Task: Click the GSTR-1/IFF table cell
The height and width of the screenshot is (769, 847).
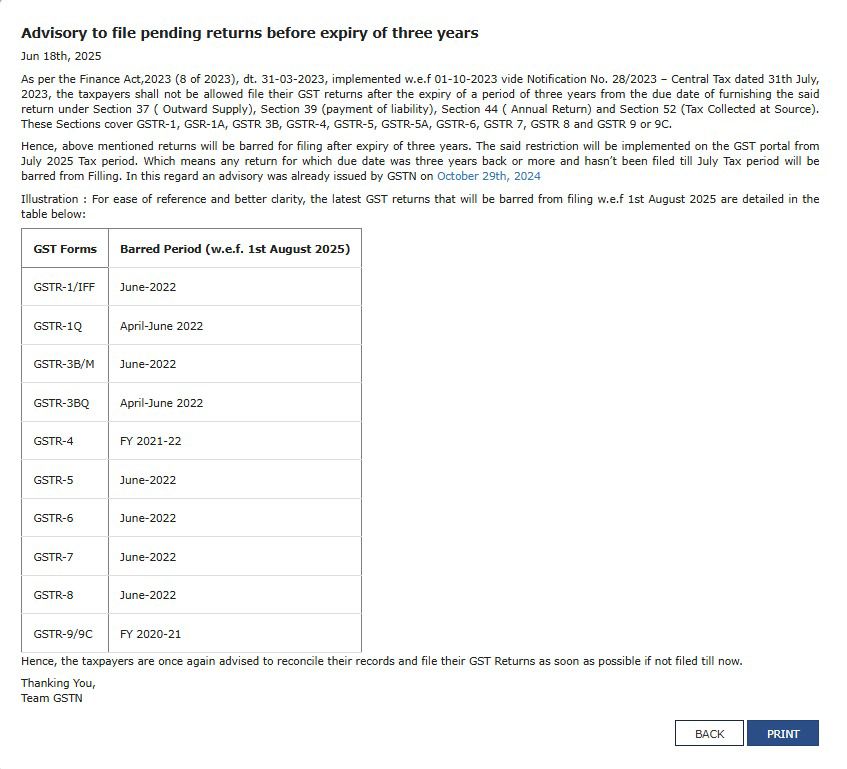Action: pos(64,287)
